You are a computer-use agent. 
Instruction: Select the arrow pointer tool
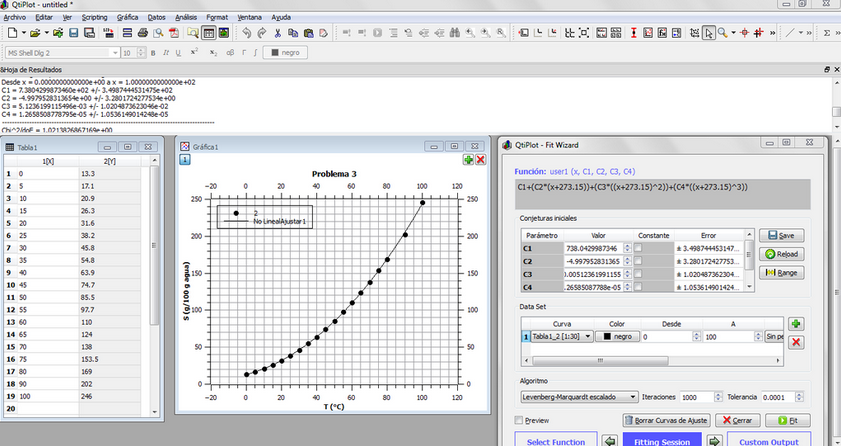click(709, 33)
